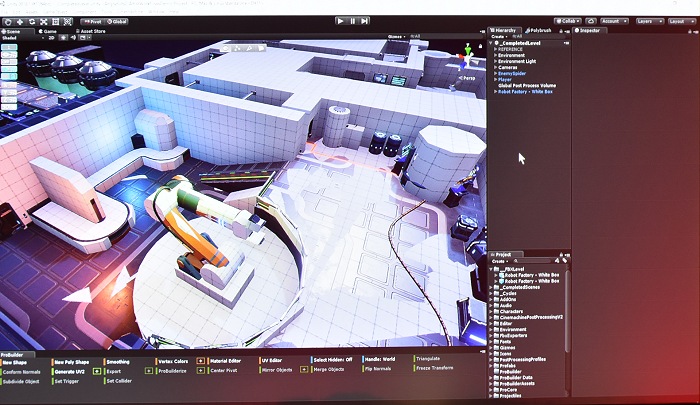Toggle Select Hidden: Off

(333, 359)
